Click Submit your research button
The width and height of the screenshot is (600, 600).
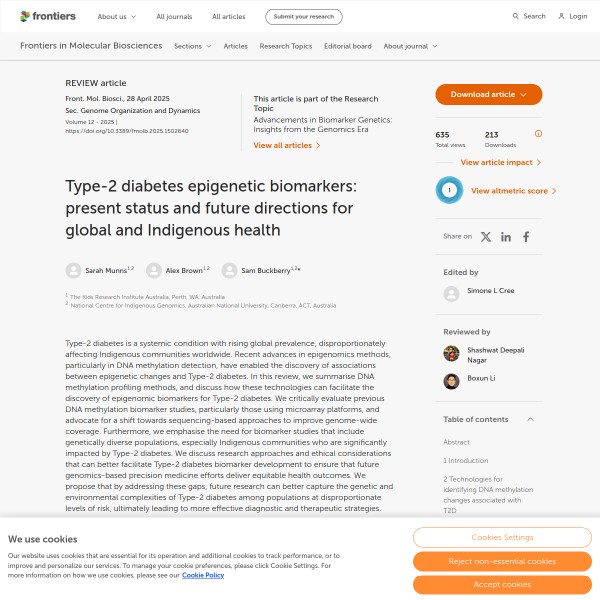pyautogui.click(x=303, y=17)
